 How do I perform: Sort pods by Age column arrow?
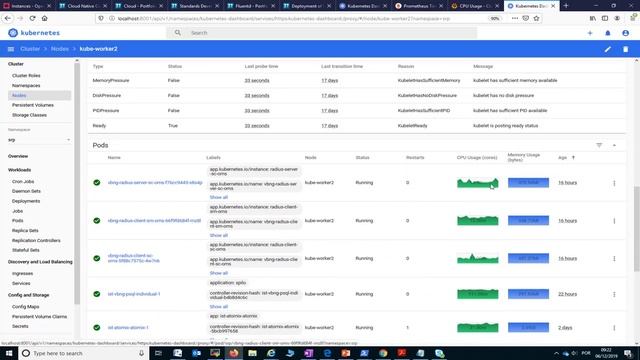pos(573,158)
